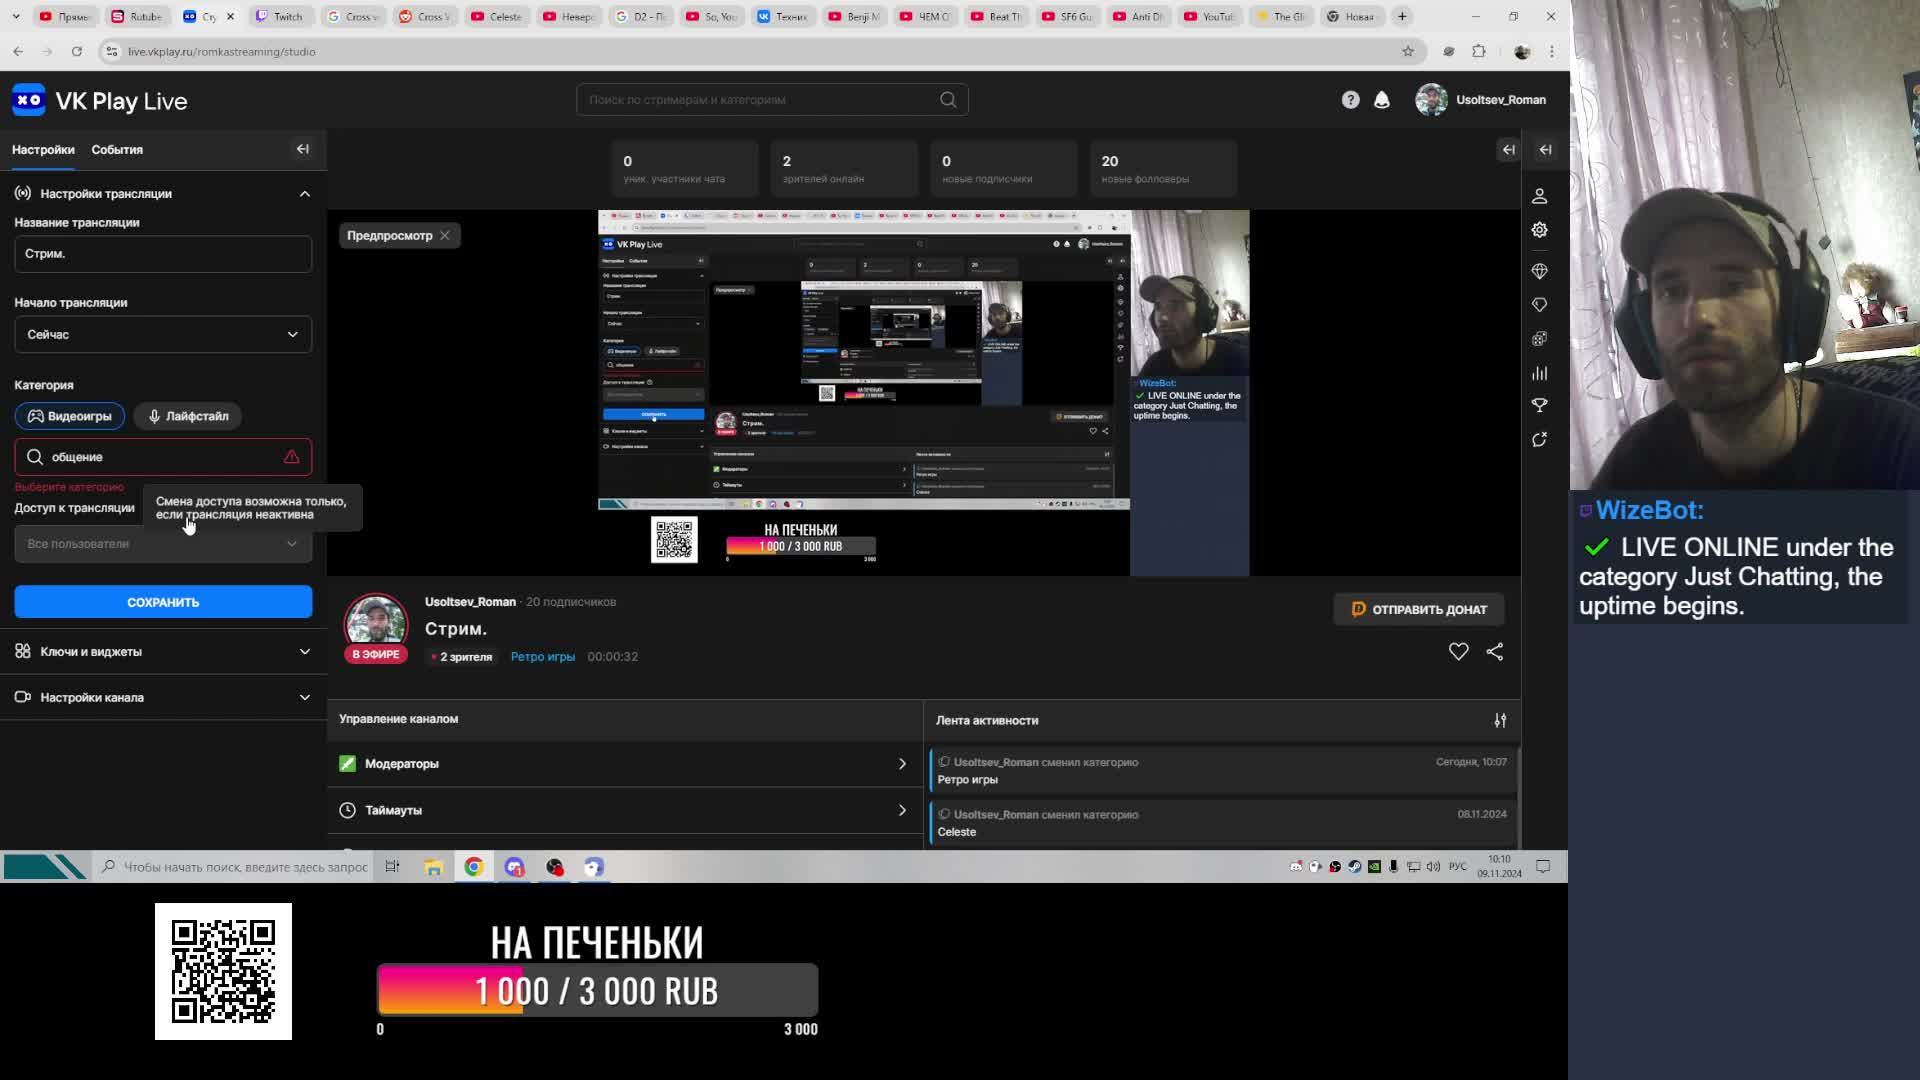1920x1080 pixels.
Task: Switch to the События tab
Action: (x=117, y=150)
